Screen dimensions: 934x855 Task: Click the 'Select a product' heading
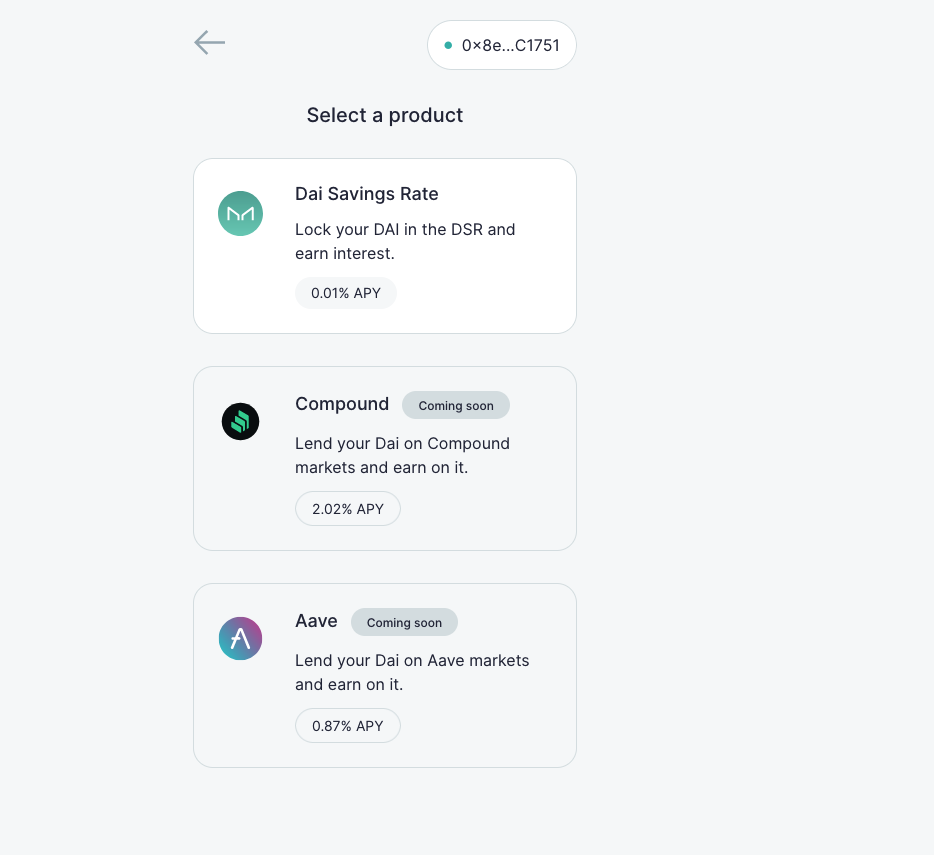point(385,116)
